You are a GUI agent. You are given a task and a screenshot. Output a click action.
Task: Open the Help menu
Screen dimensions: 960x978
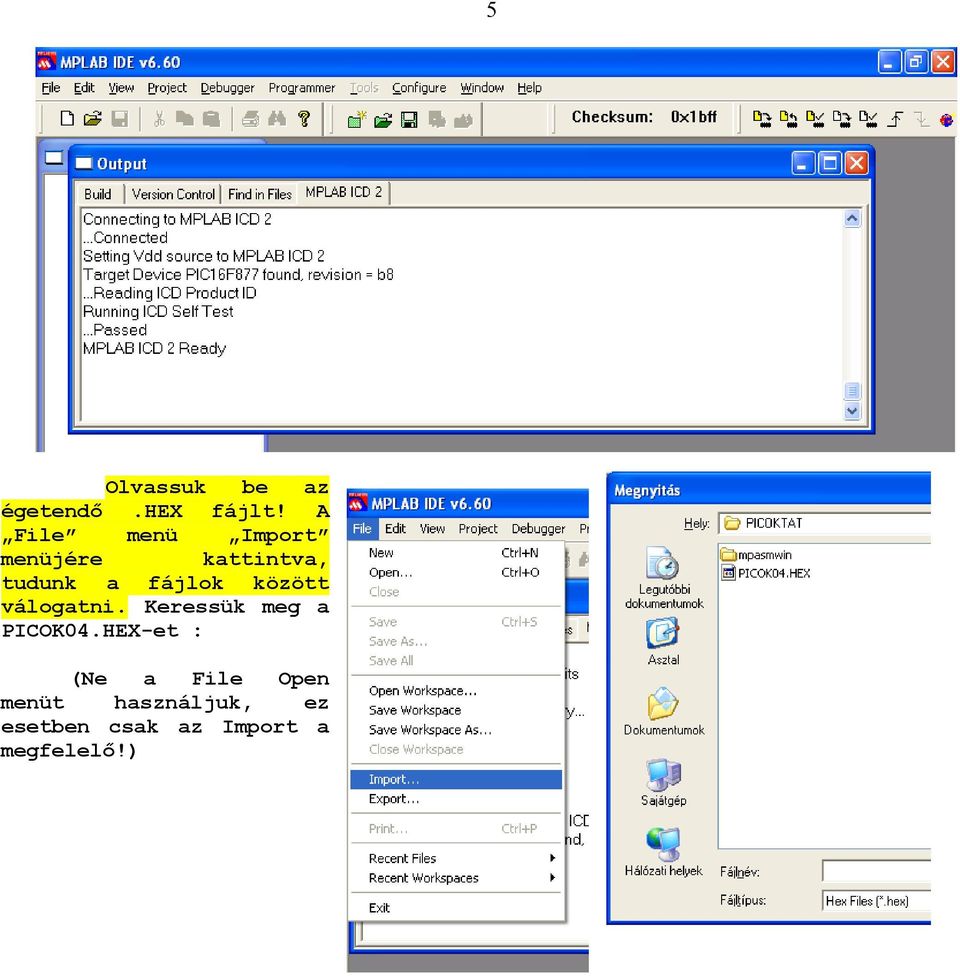pyautogui.click(x=530, y=88)
